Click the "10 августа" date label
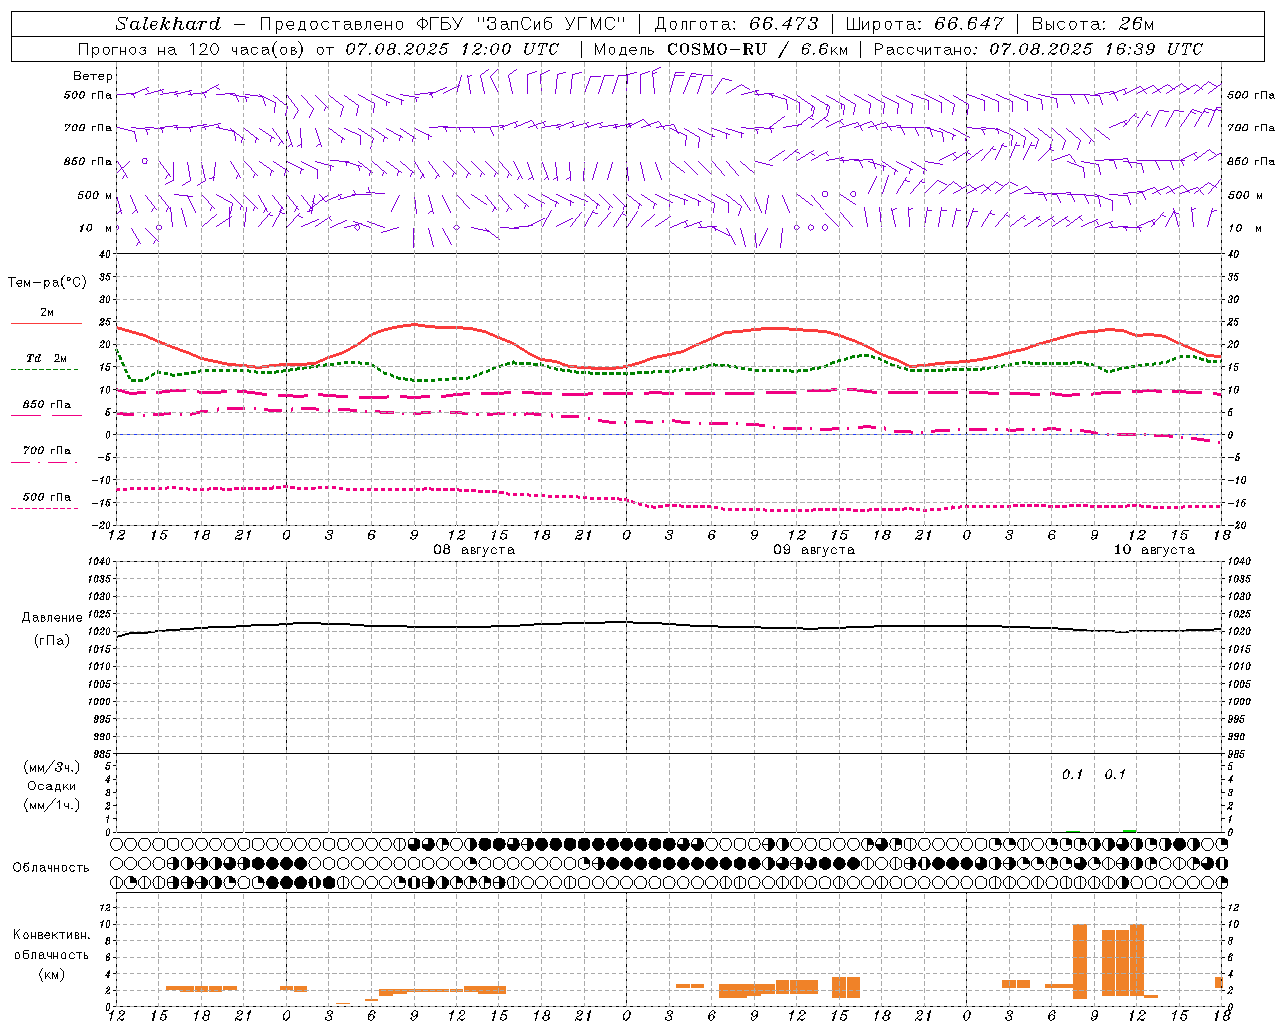This screenshot has width=1280, height=1024. coord(1154,550)
